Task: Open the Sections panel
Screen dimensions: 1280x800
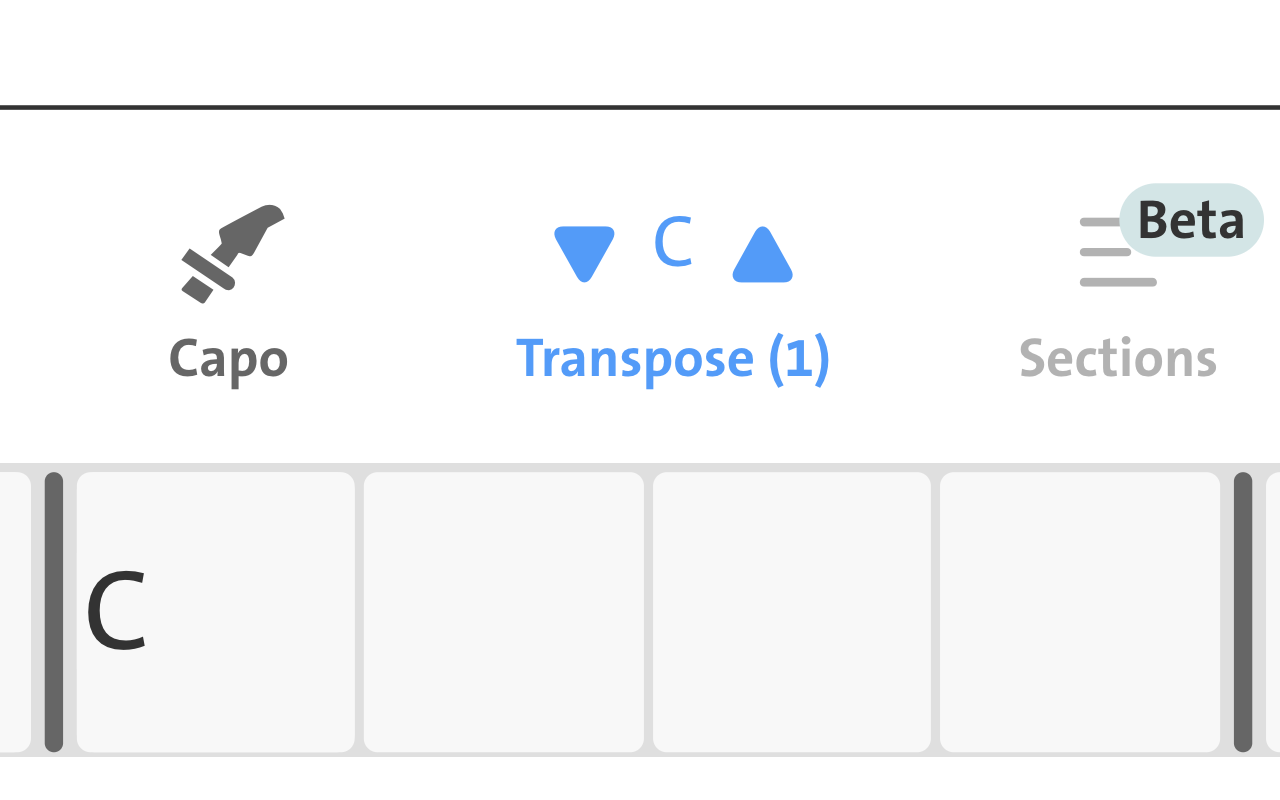Action: point(1117,358)
